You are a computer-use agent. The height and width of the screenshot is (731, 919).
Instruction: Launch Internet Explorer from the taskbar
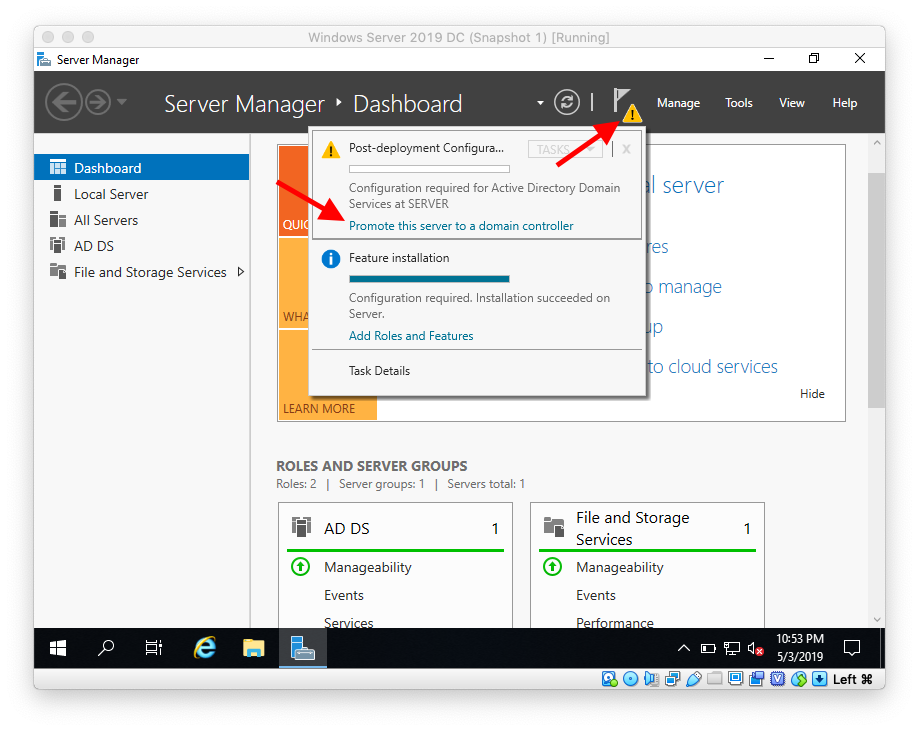(x=204, y=648)
